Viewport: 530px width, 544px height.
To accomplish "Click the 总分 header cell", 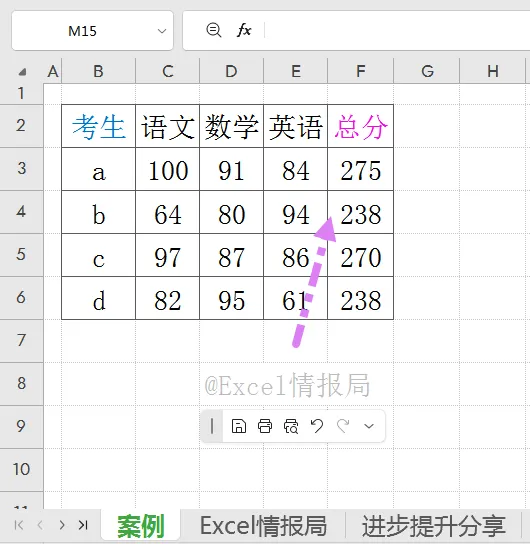I will [361, 126].
